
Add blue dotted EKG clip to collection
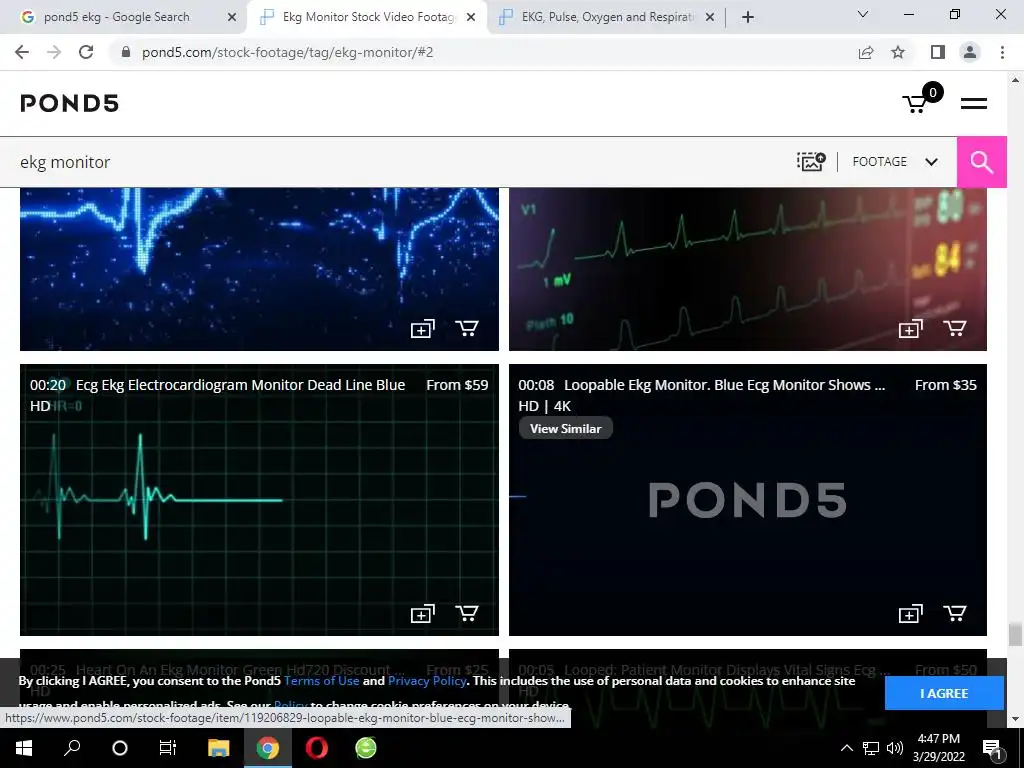[423, 328]
